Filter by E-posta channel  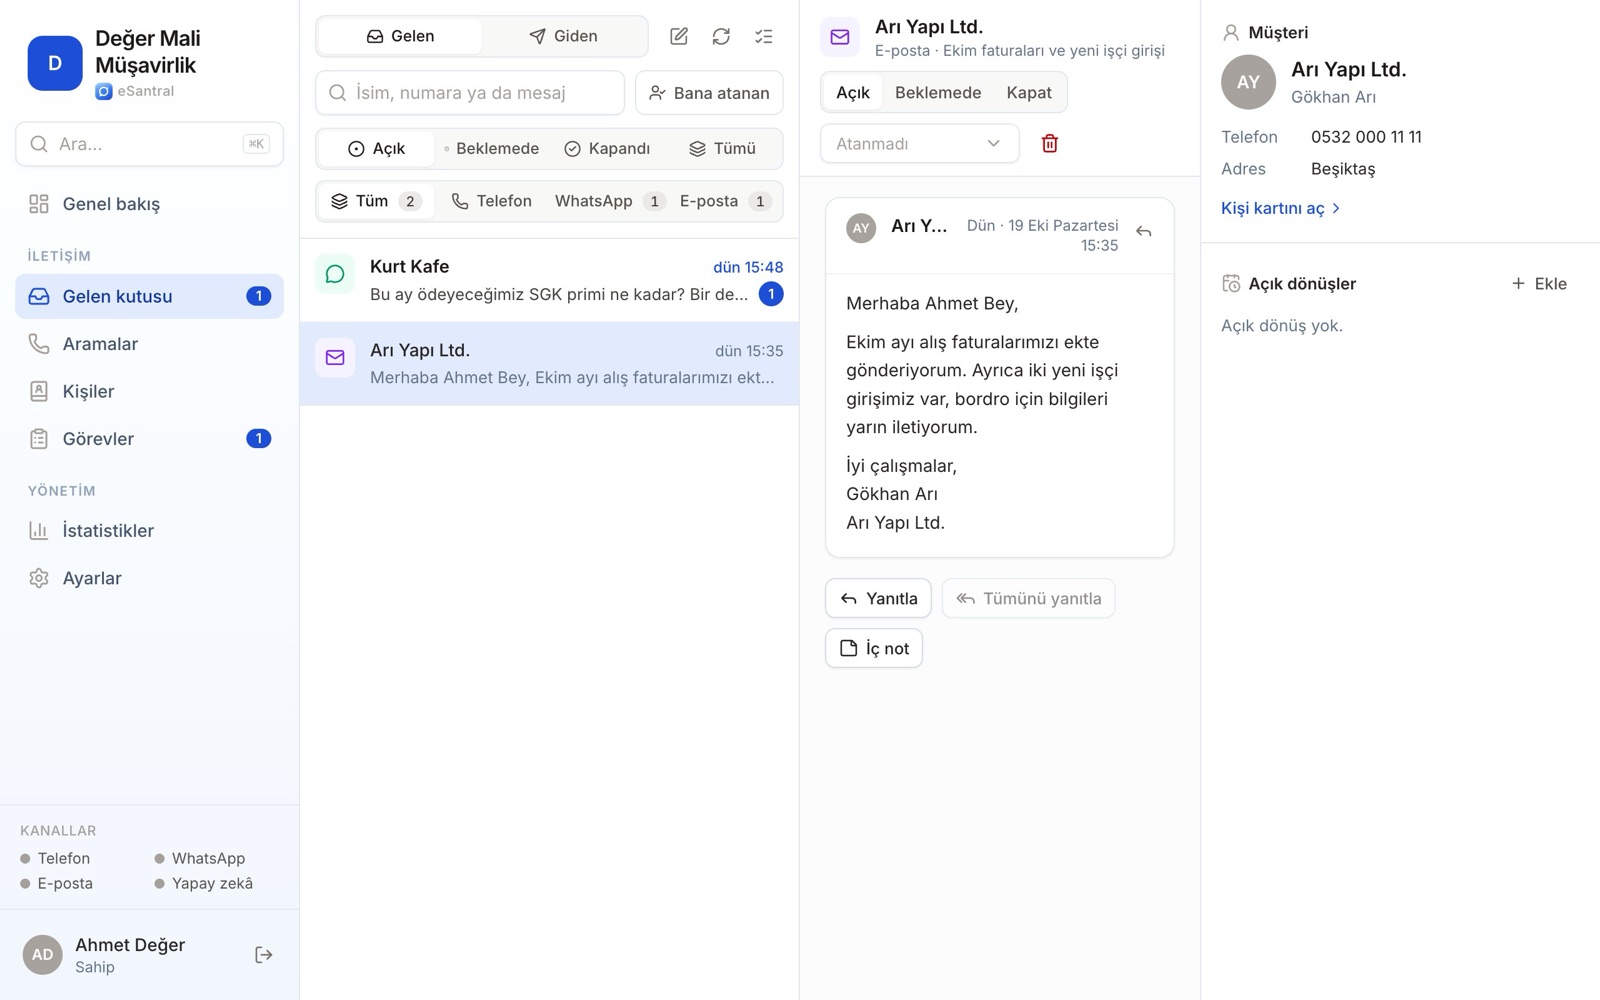[x=724, y=201]
